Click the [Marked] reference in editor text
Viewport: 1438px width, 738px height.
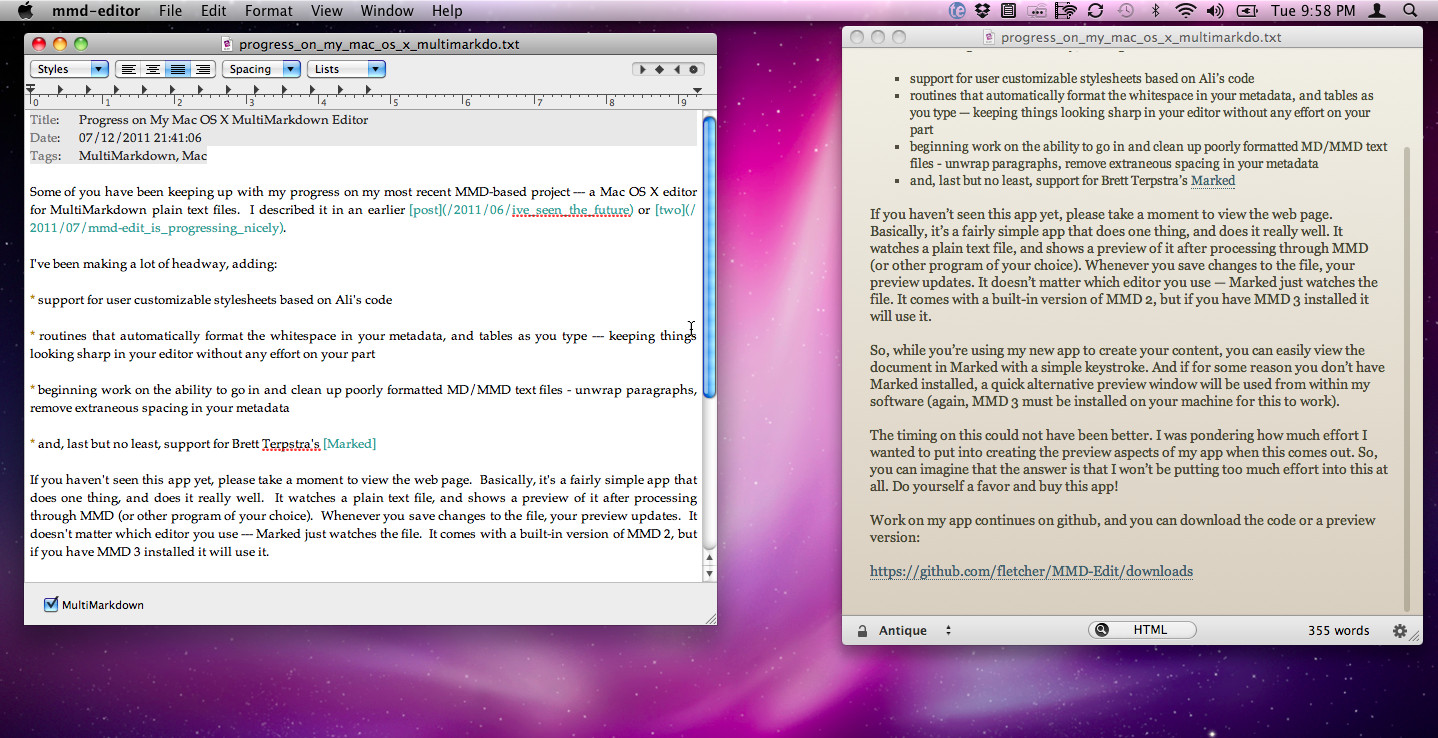pos(349,443)
